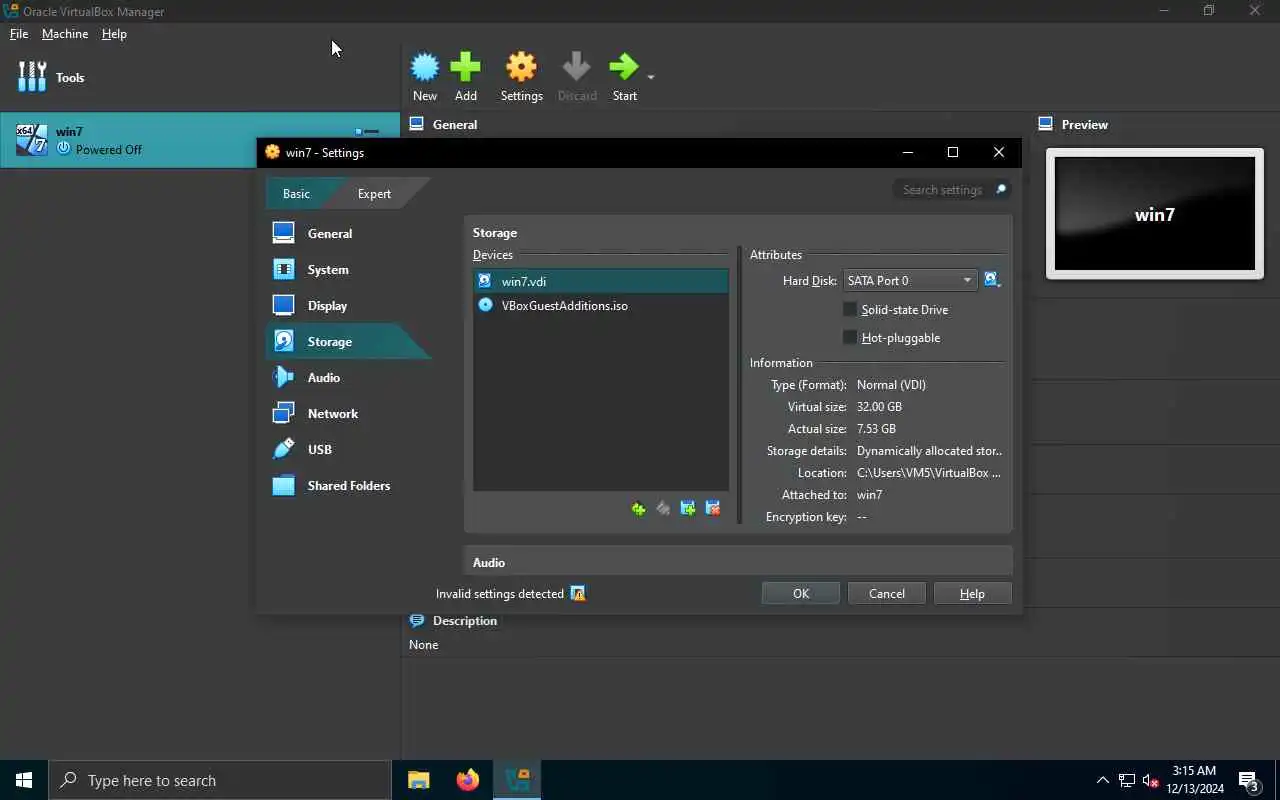The image size is (1280, 800).
Task: Switch to the Expert tab
Action: coord(374,193)
